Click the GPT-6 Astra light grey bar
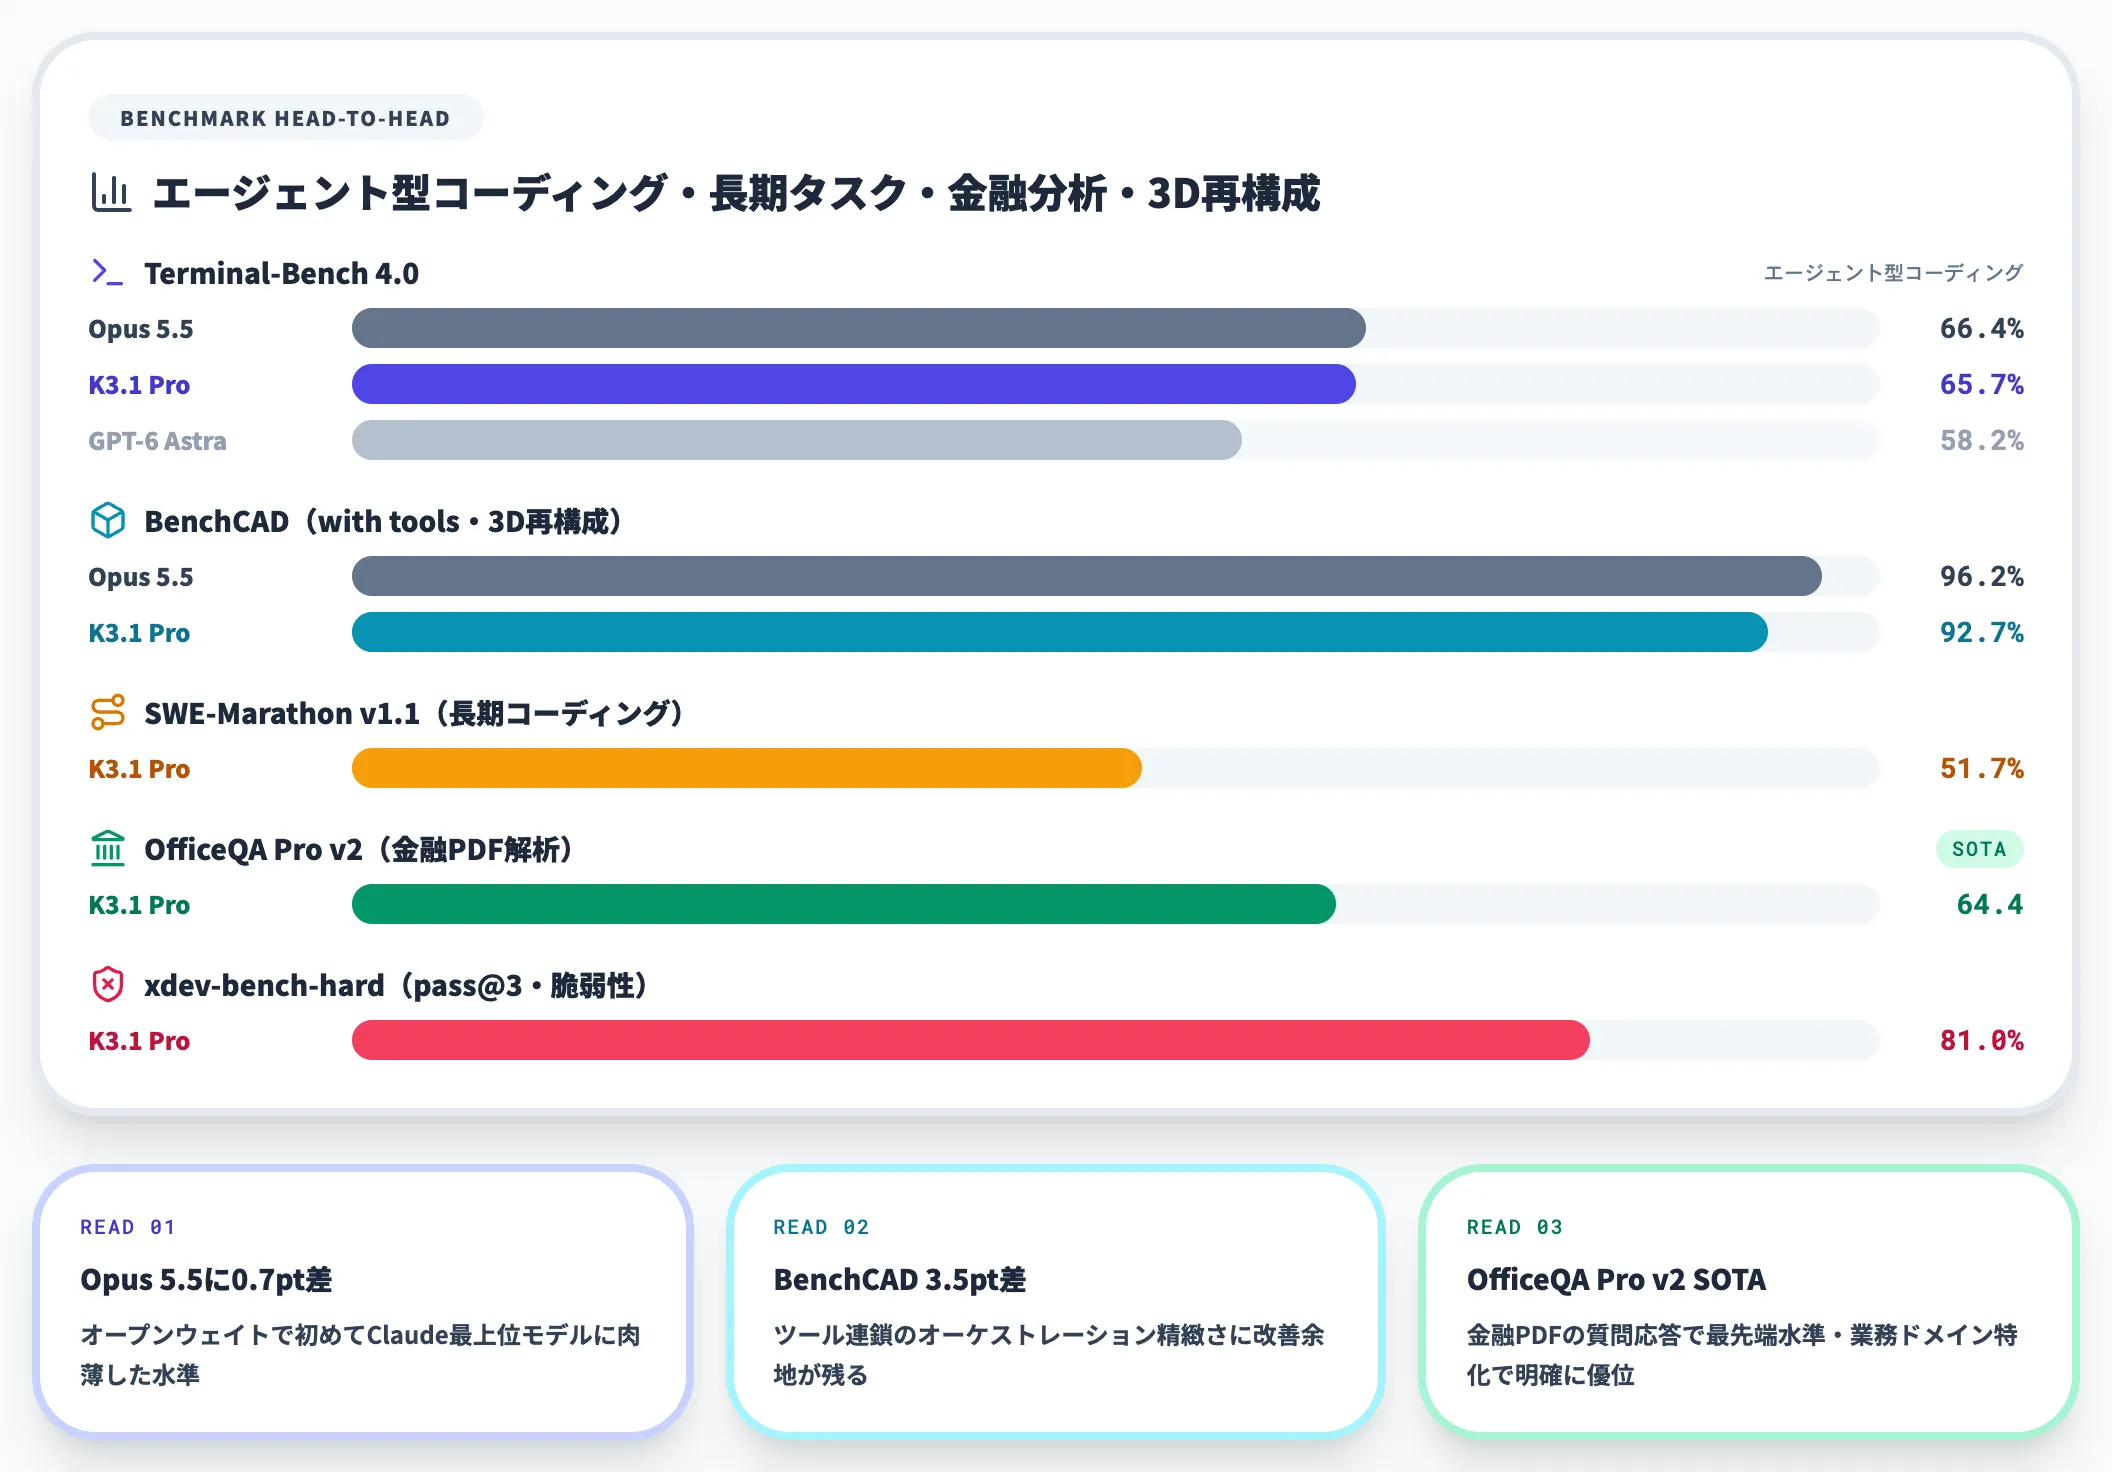This screenshot has height=1472, width=2112. tap(797, 440)
